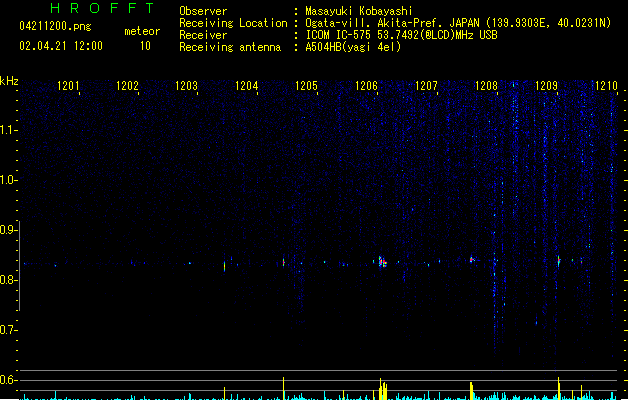This screenshot has width=629, height=400.
Task: Click time marker 1204
Action: pyautogui.click(x=246, y=86)
